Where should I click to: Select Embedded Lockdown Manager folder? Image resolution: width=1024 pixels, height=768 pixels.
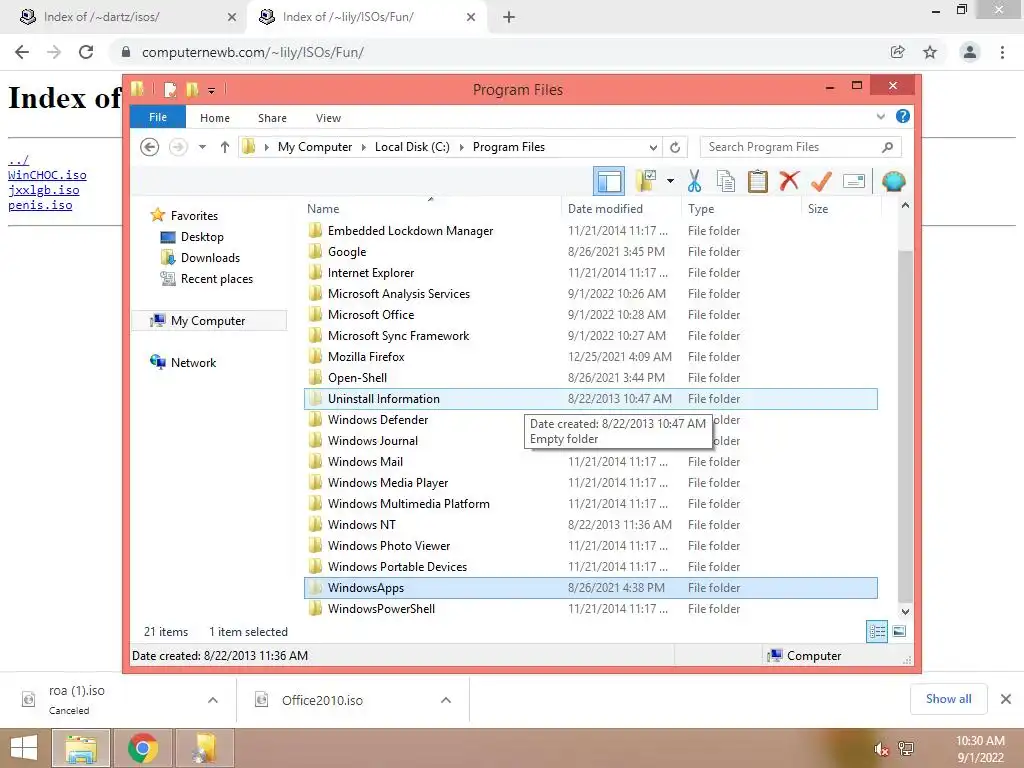(590, 231)
